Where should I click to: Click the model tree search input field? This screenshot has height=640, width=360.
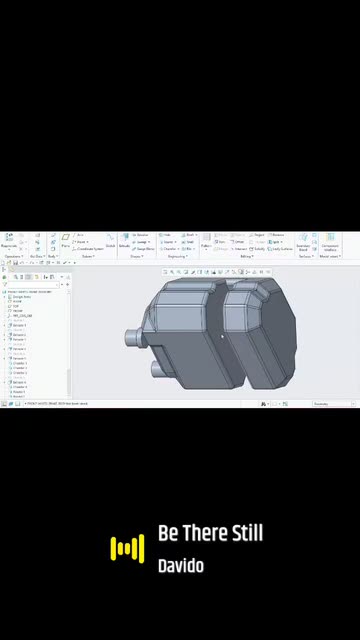coord(34,284)
